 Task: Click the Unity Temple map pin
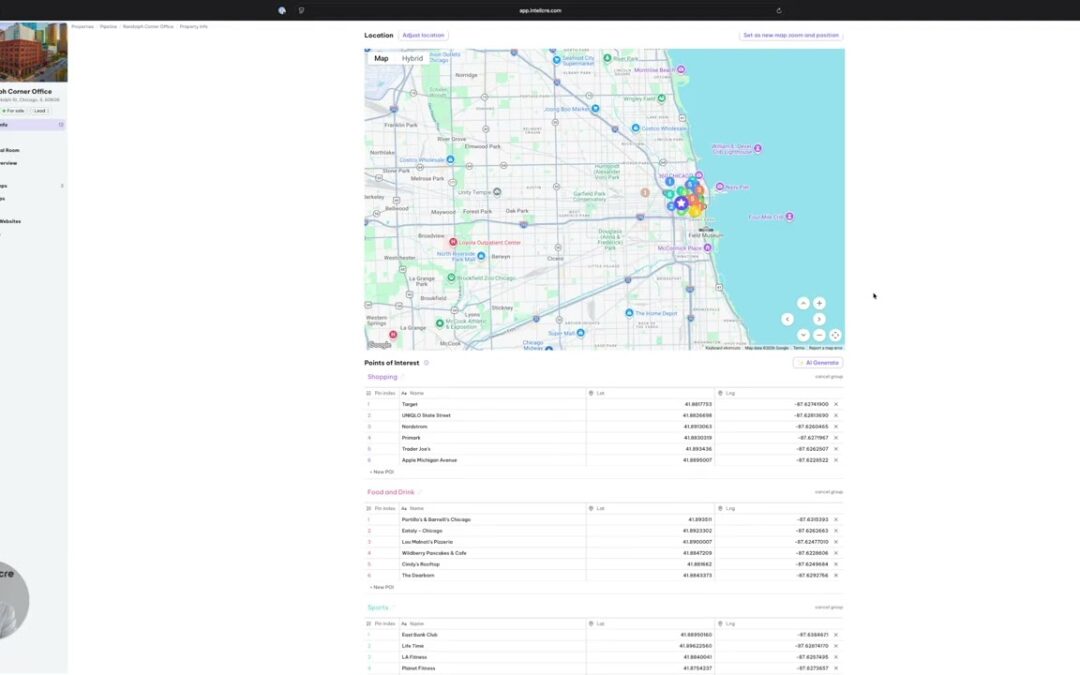click(497, 191)
